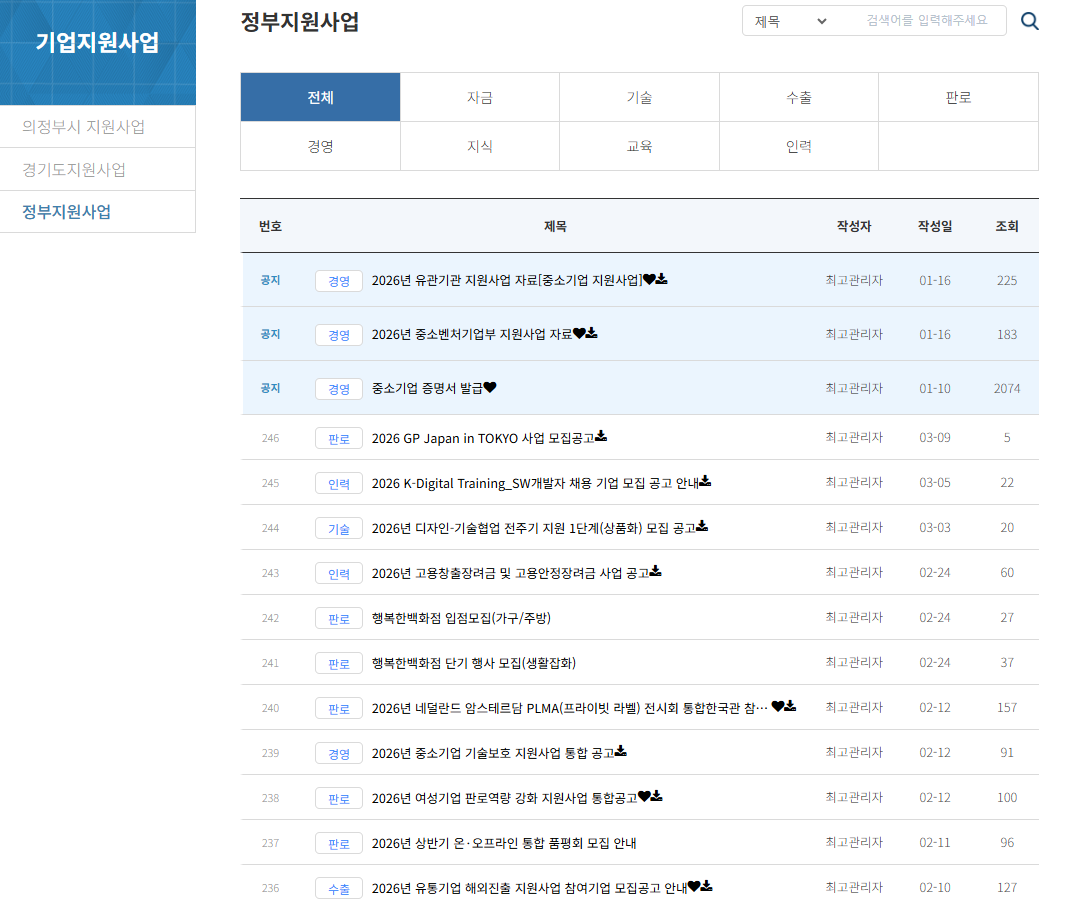Open 2026년 상반기 온·오프라인 통합 품평회 post

click(x=504, y=843)
